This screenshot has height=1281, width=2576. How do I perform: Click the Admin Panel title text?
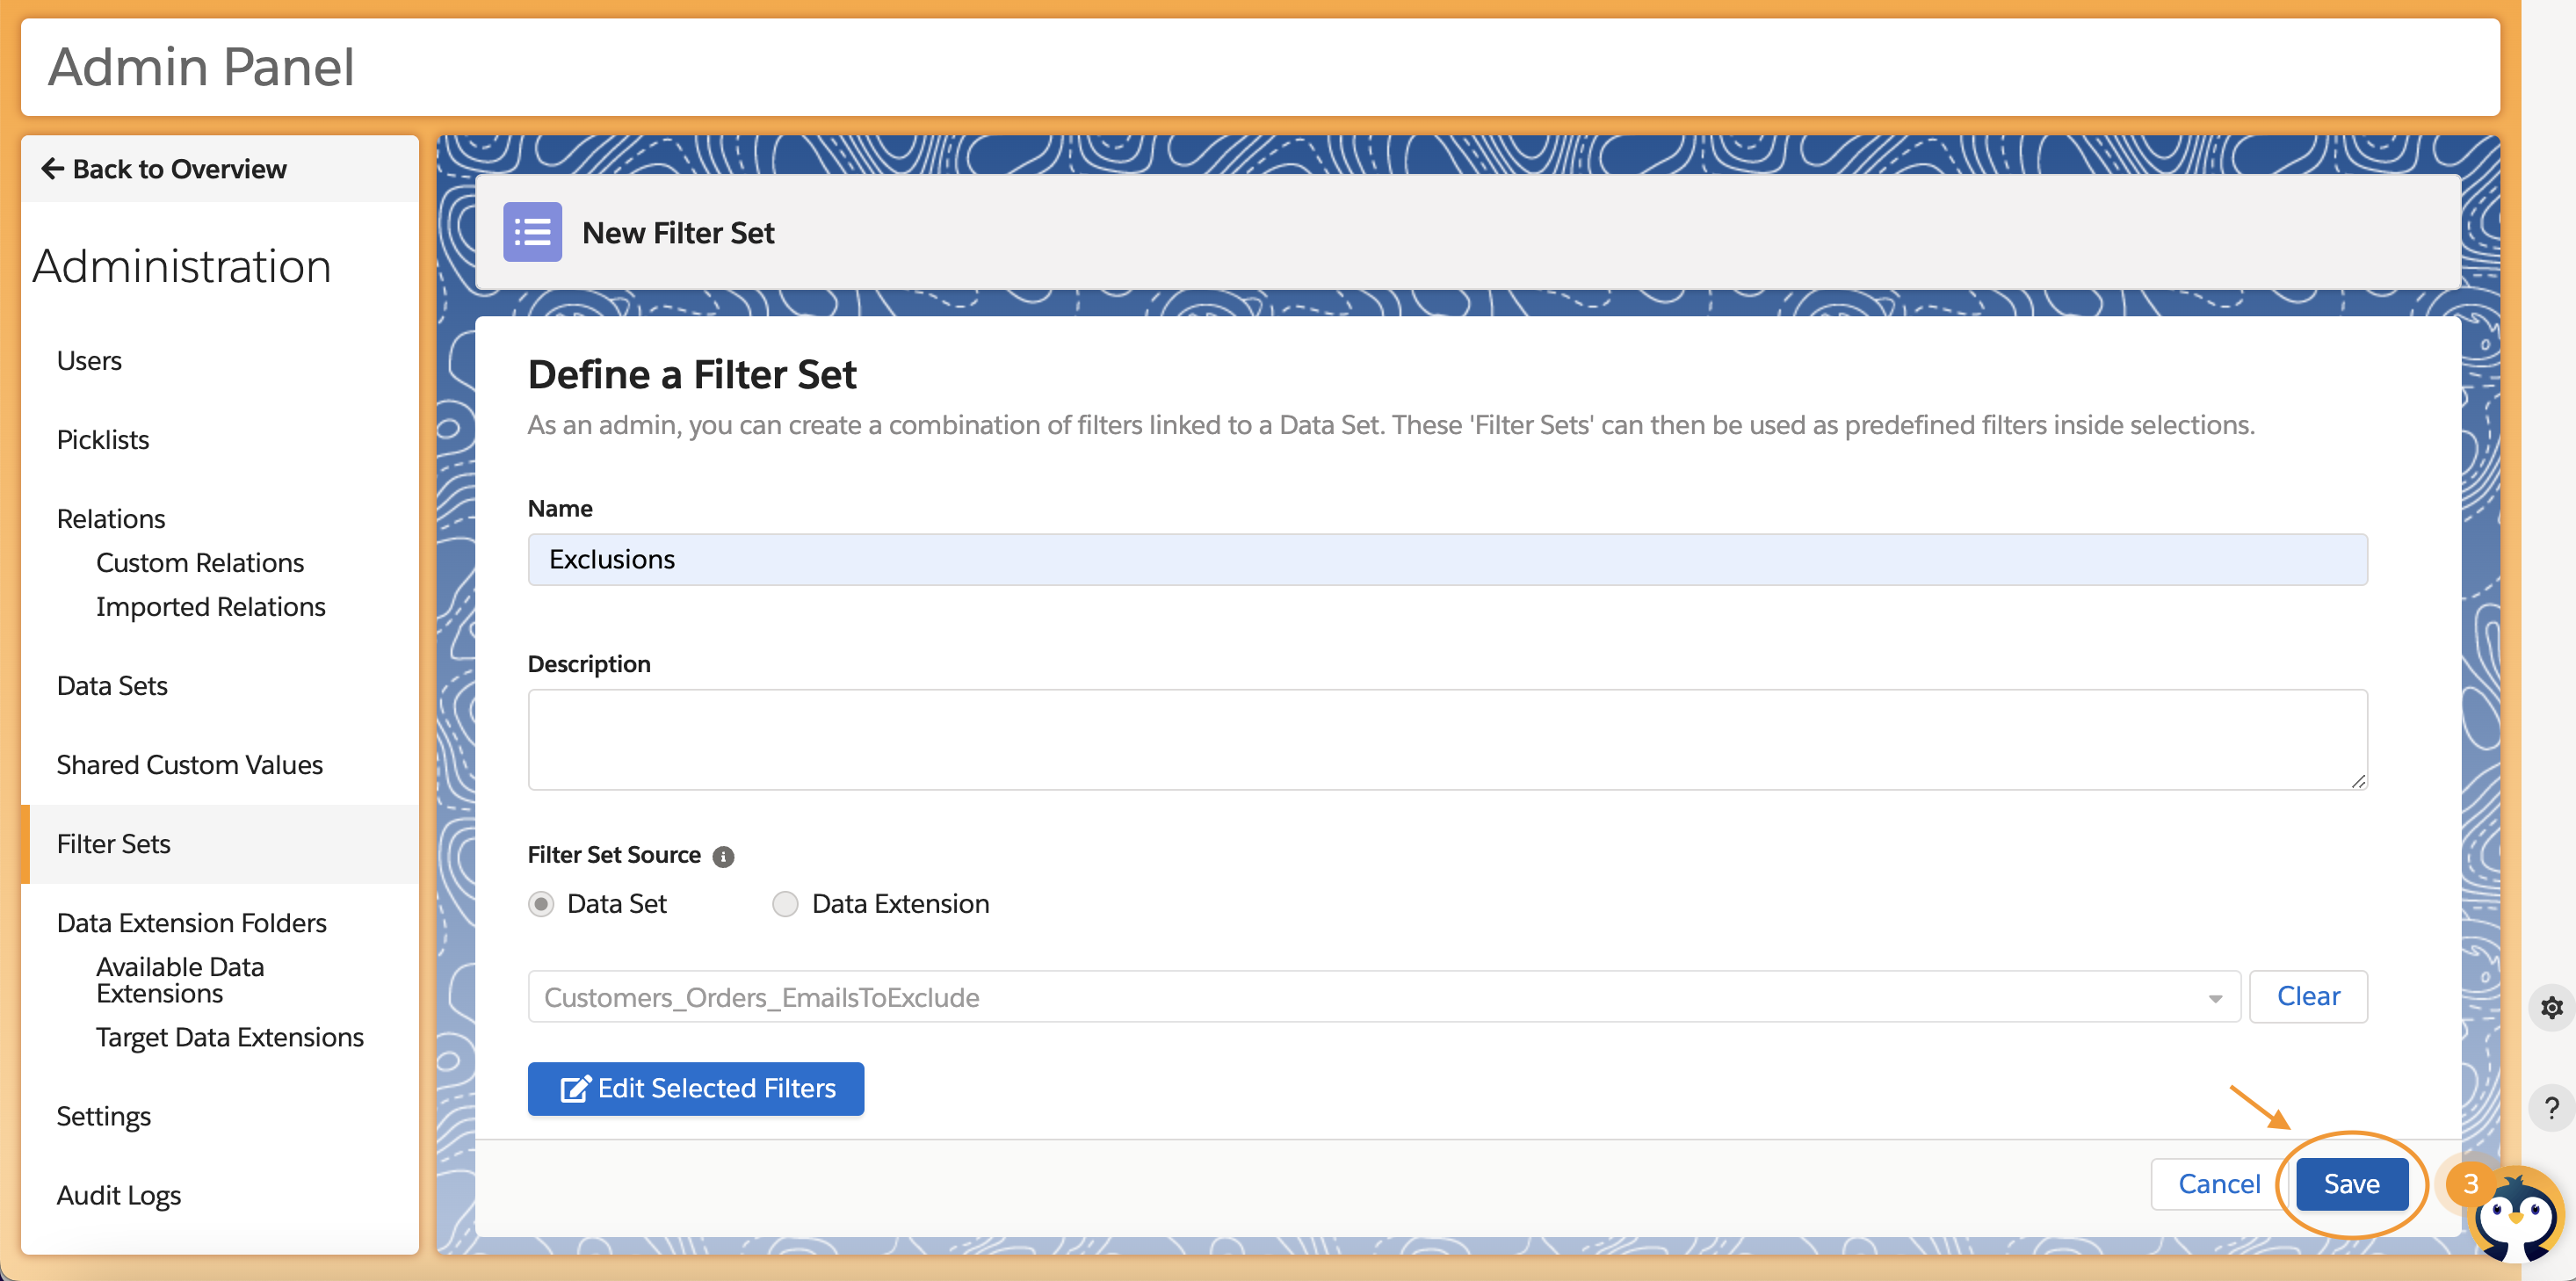point(201,67)
